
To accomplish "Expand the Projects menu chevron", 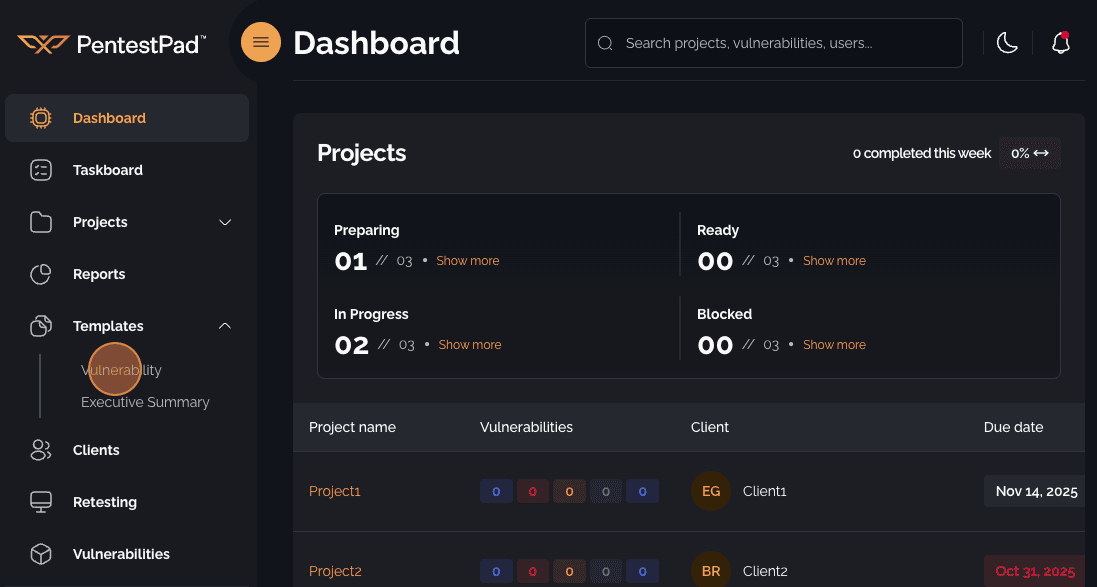I will 224,222.
